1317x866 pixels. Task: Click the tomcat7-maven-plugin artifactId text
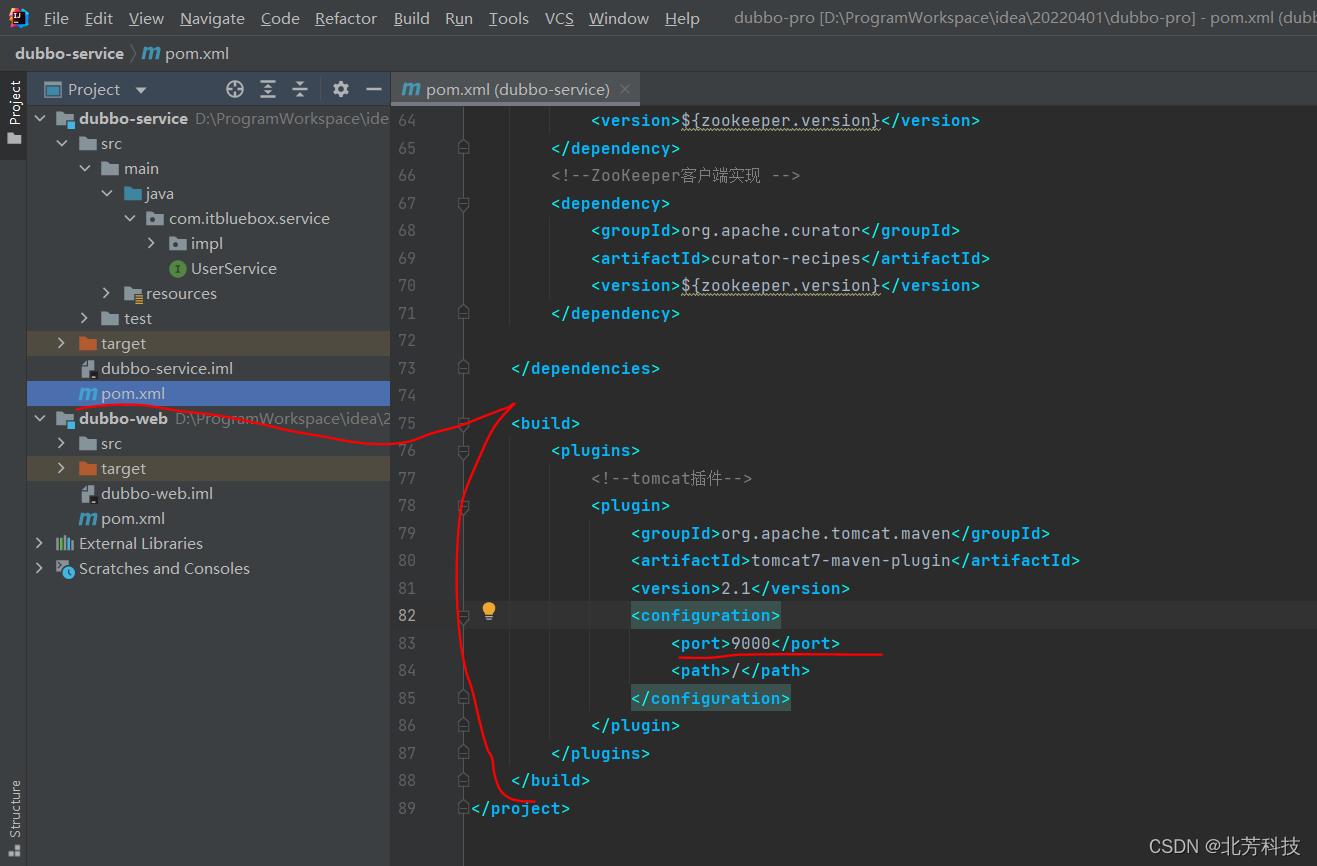tap(851, 561)
